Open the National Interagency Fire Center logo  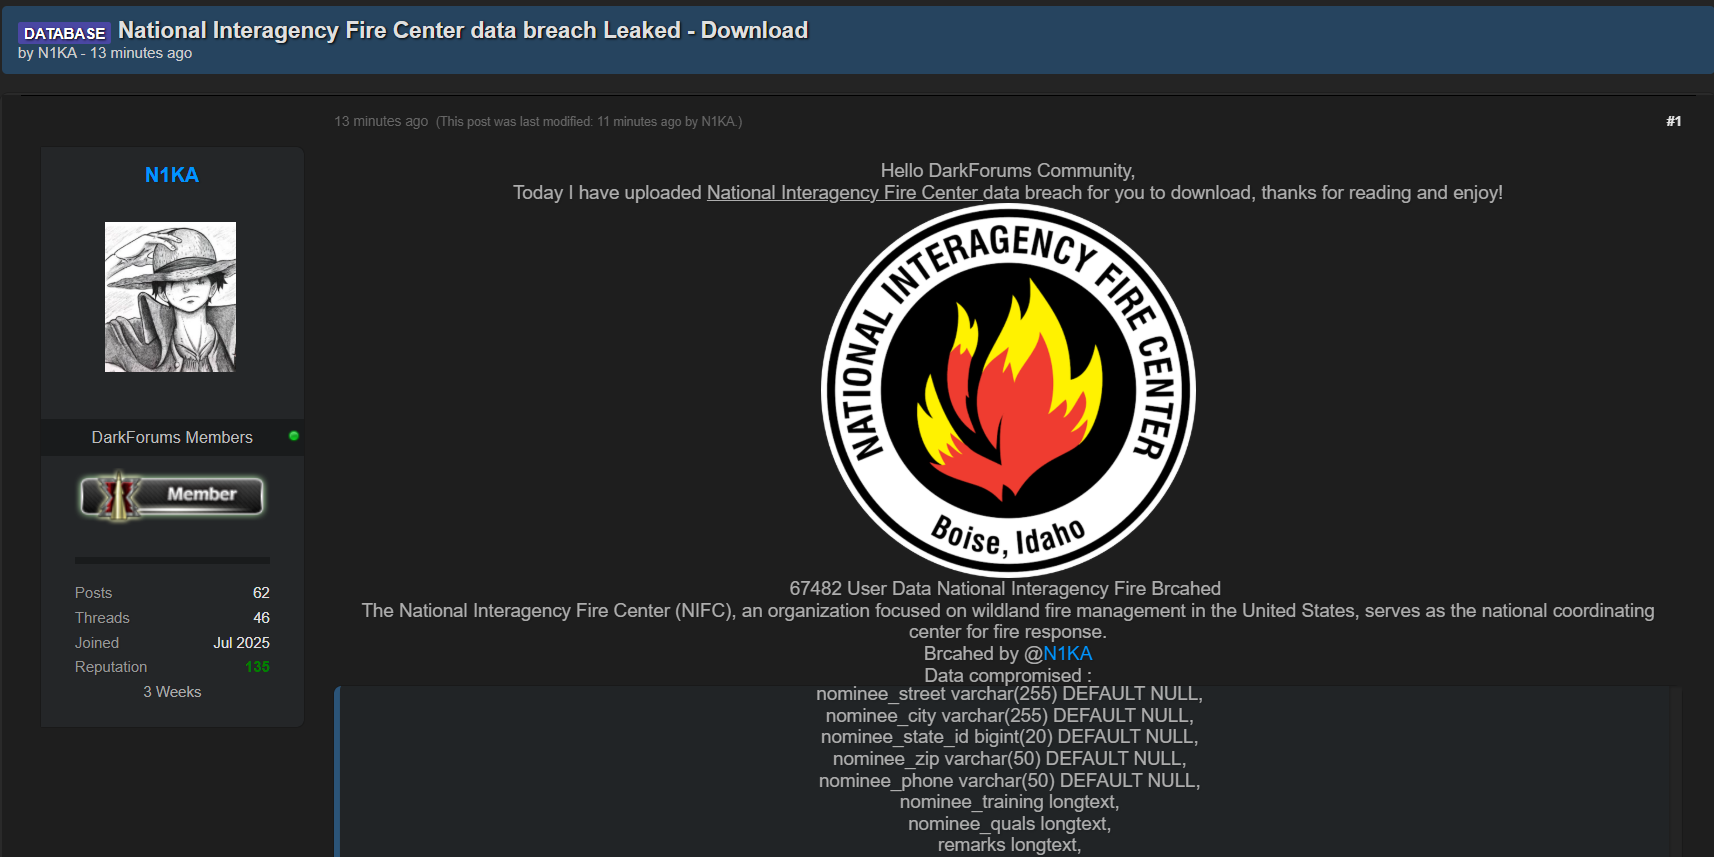pos(1008,390)
